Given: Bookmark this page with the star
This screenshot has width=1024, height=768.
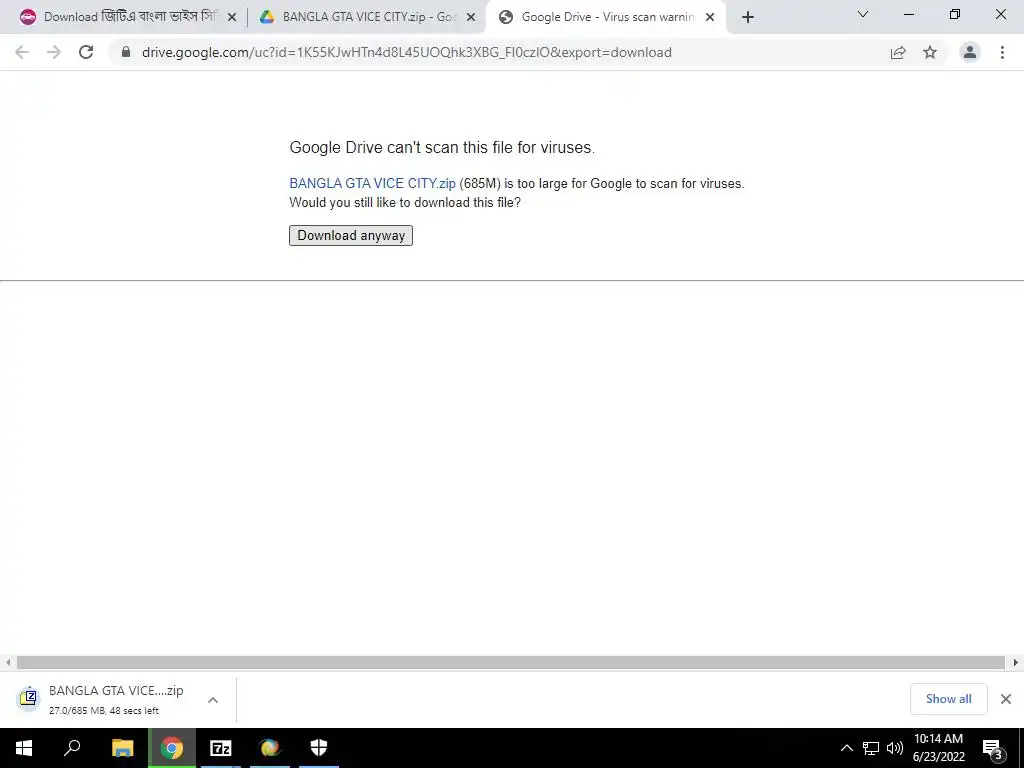Looking at the screenshot, I should coord(930,52).
